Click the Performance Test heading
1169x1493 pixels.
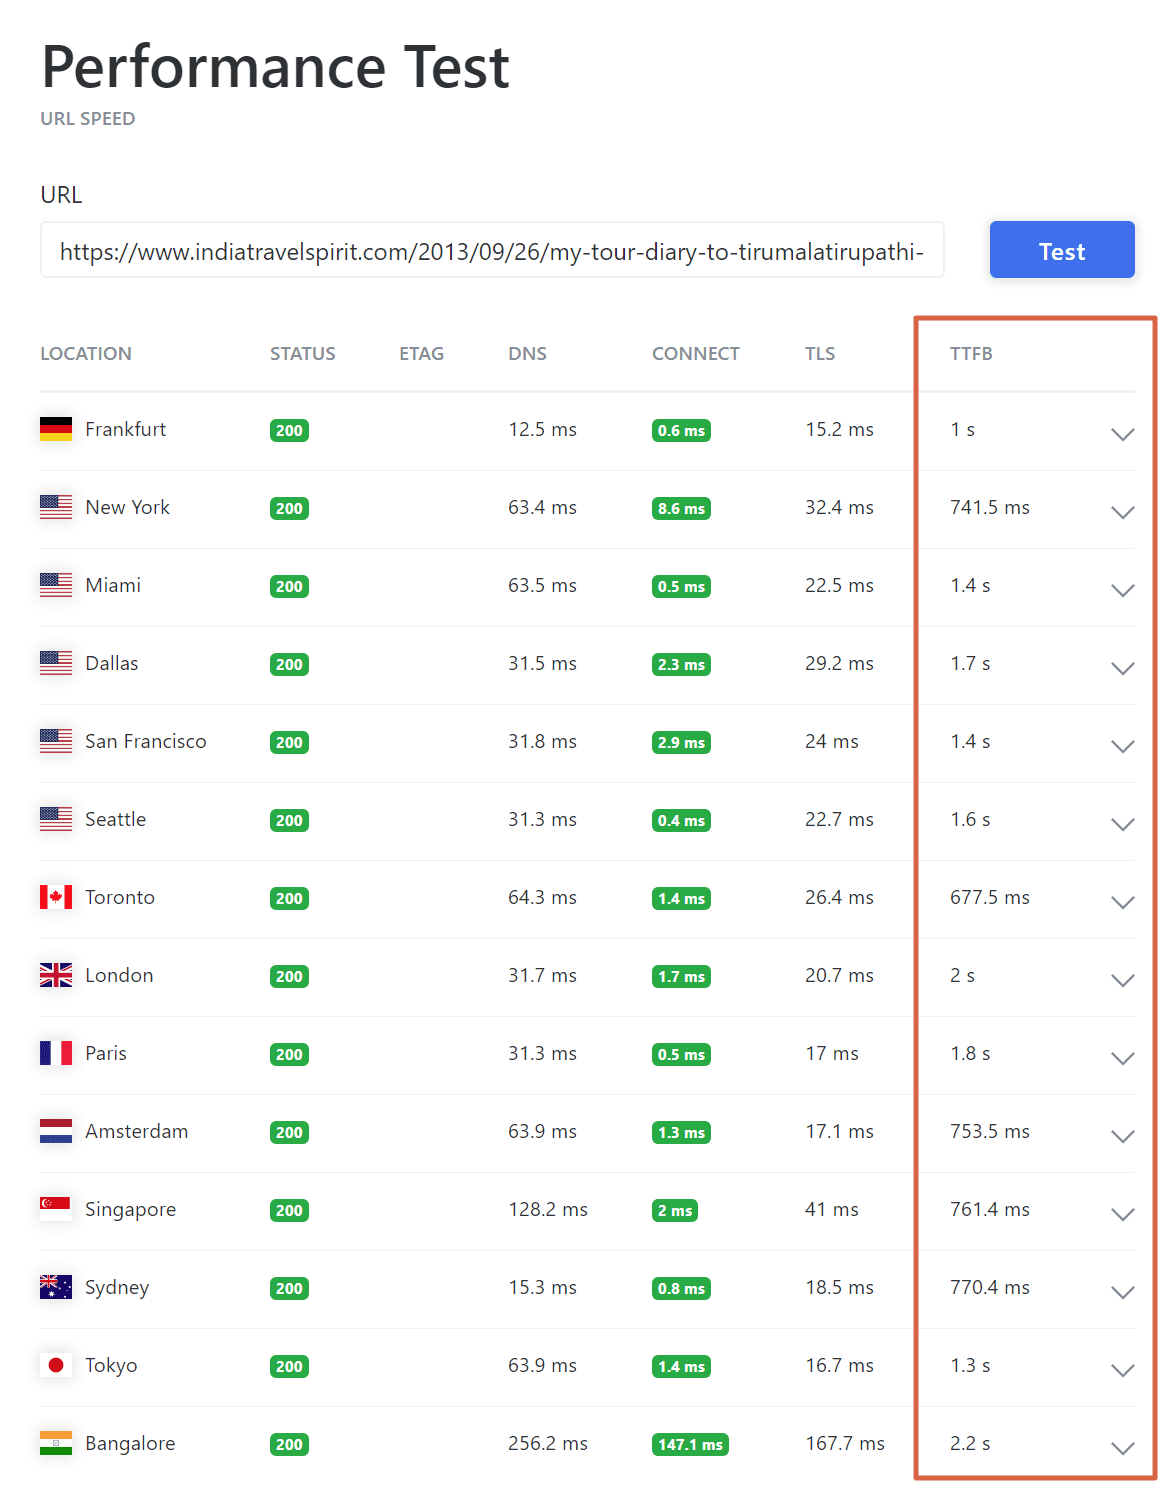coord(275,67)
